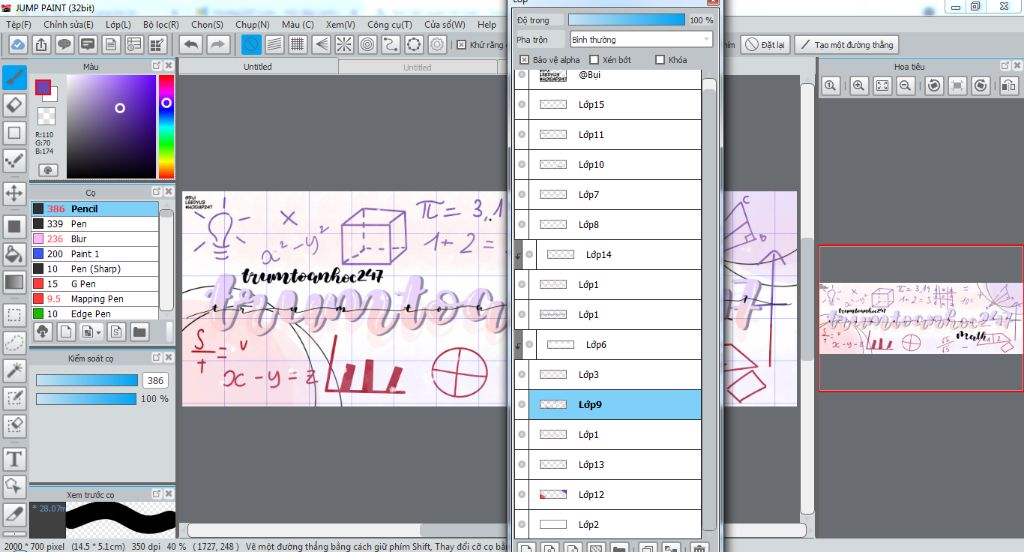
Task: Select the Brush tool
Action: coord(14,78)
